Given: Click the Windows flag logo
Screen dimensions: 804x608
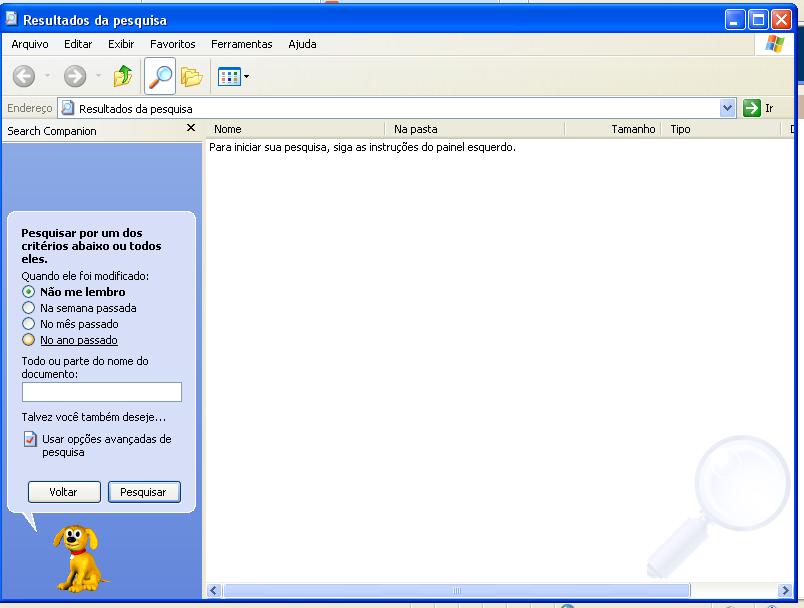Looking at the screenshot, I should click(x=775, y=44).
